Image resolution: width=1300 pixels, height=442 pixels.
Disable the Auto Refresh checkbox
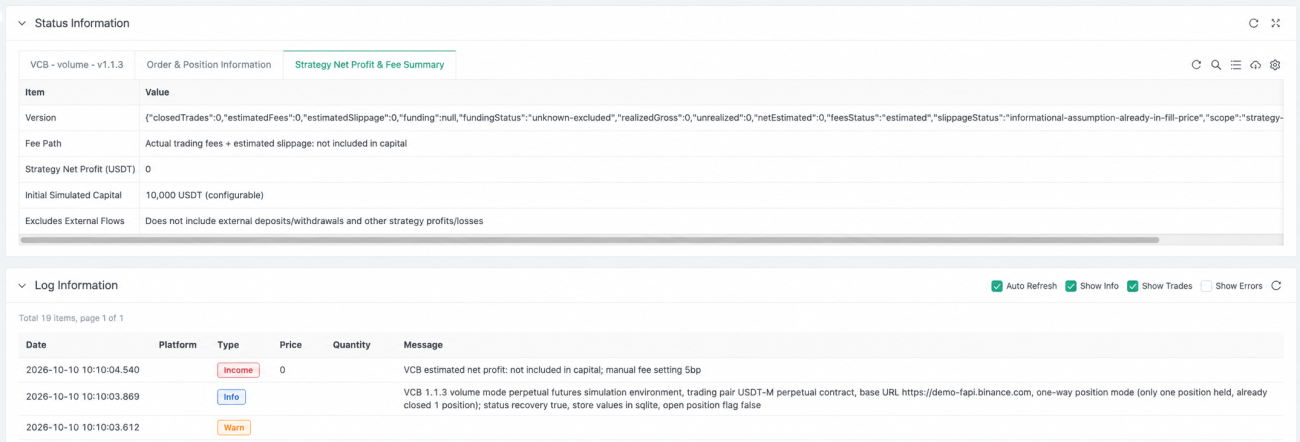pyautogui.click(x=997, y=286)
